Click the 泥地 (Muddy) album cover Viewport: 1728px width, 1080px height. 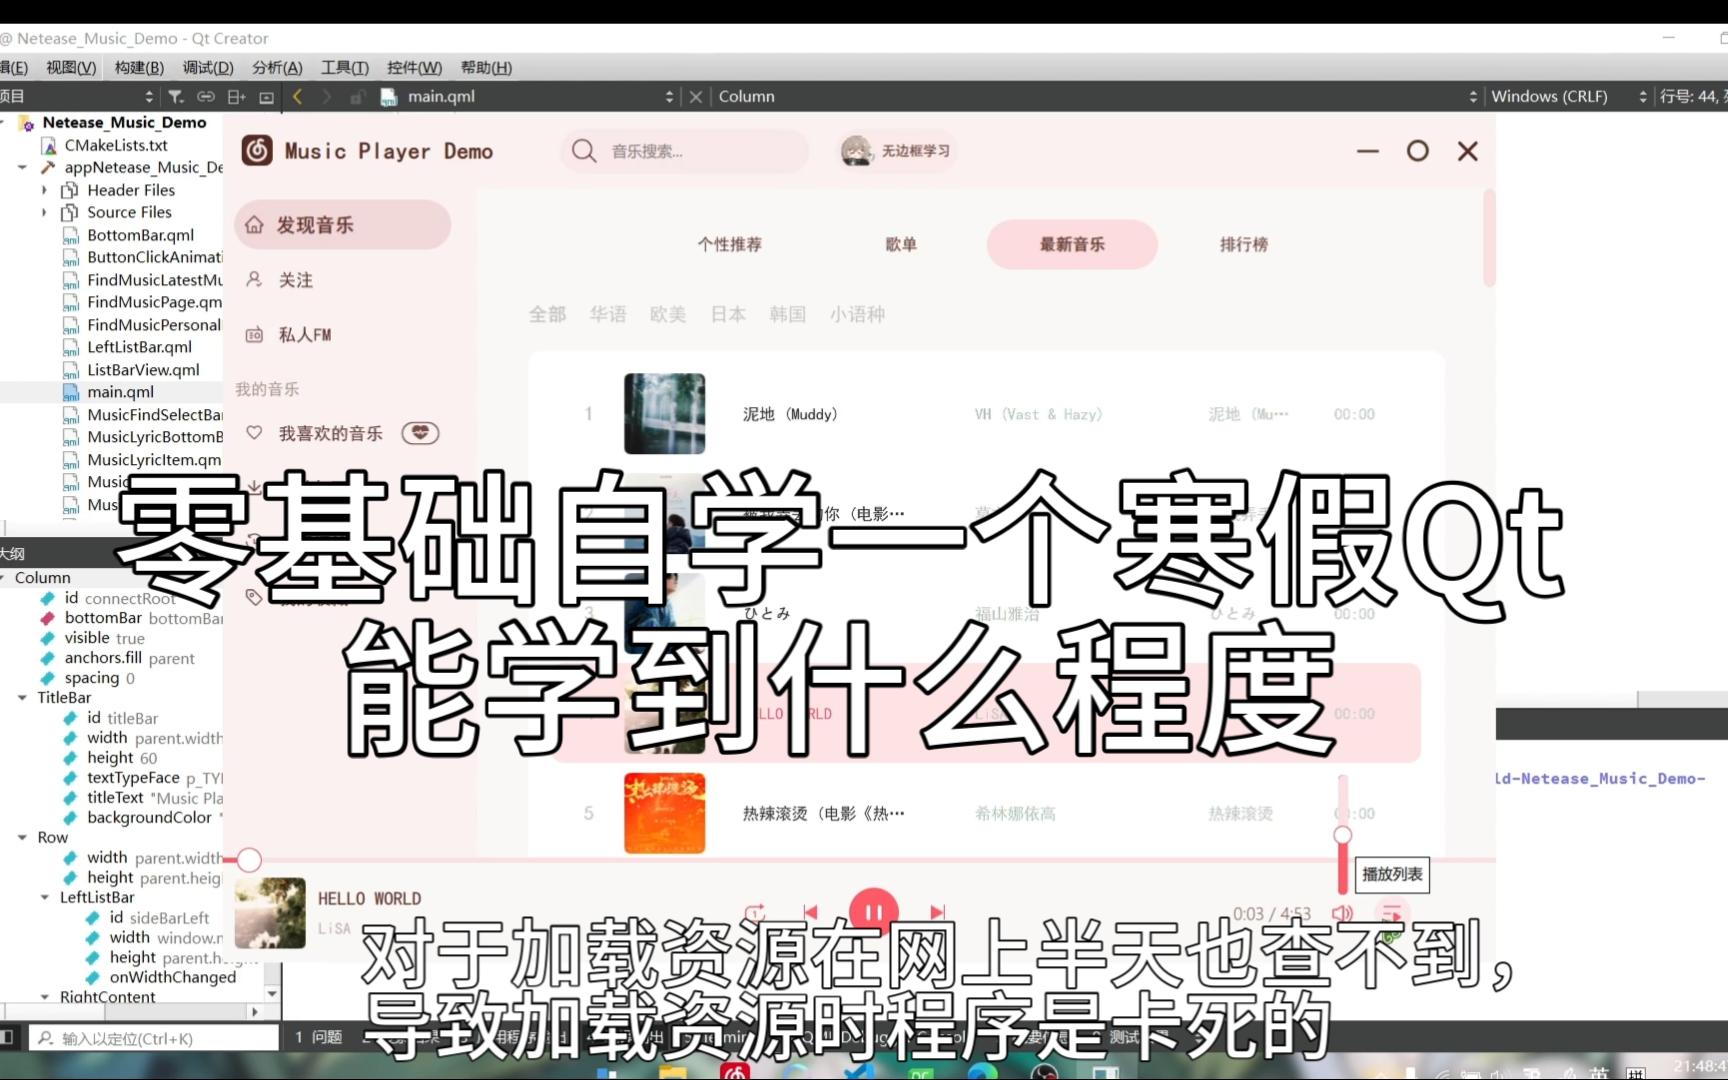coord(664,414)
